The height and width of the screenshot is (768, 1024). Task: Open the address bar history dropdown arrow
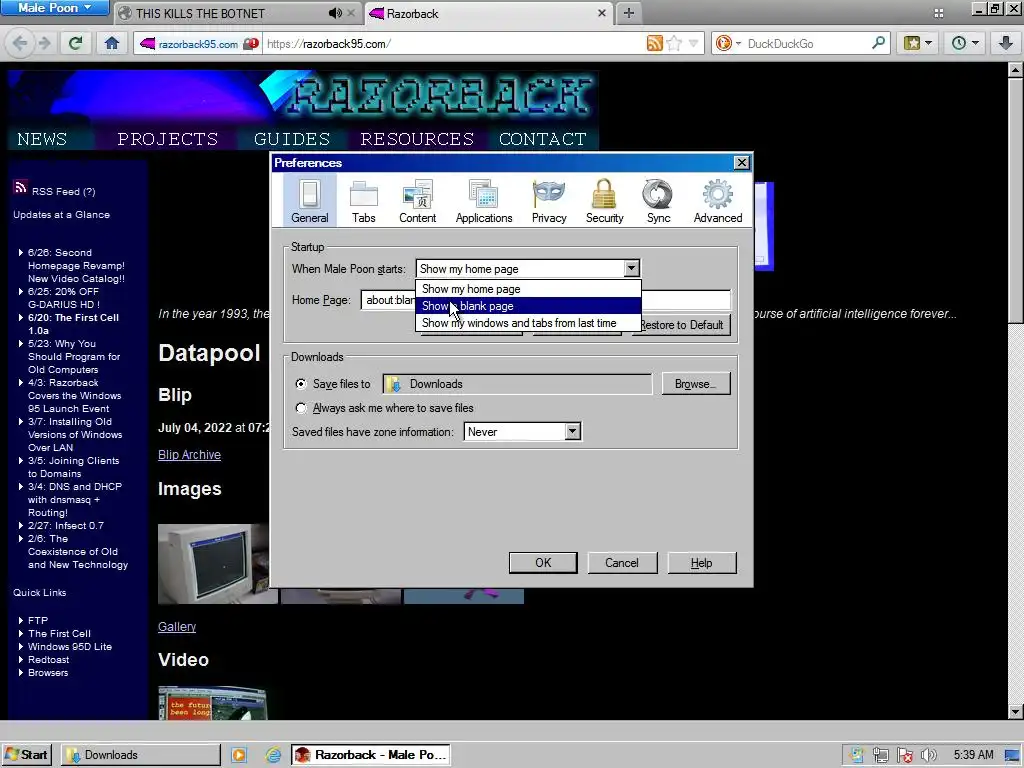(694, 44)
